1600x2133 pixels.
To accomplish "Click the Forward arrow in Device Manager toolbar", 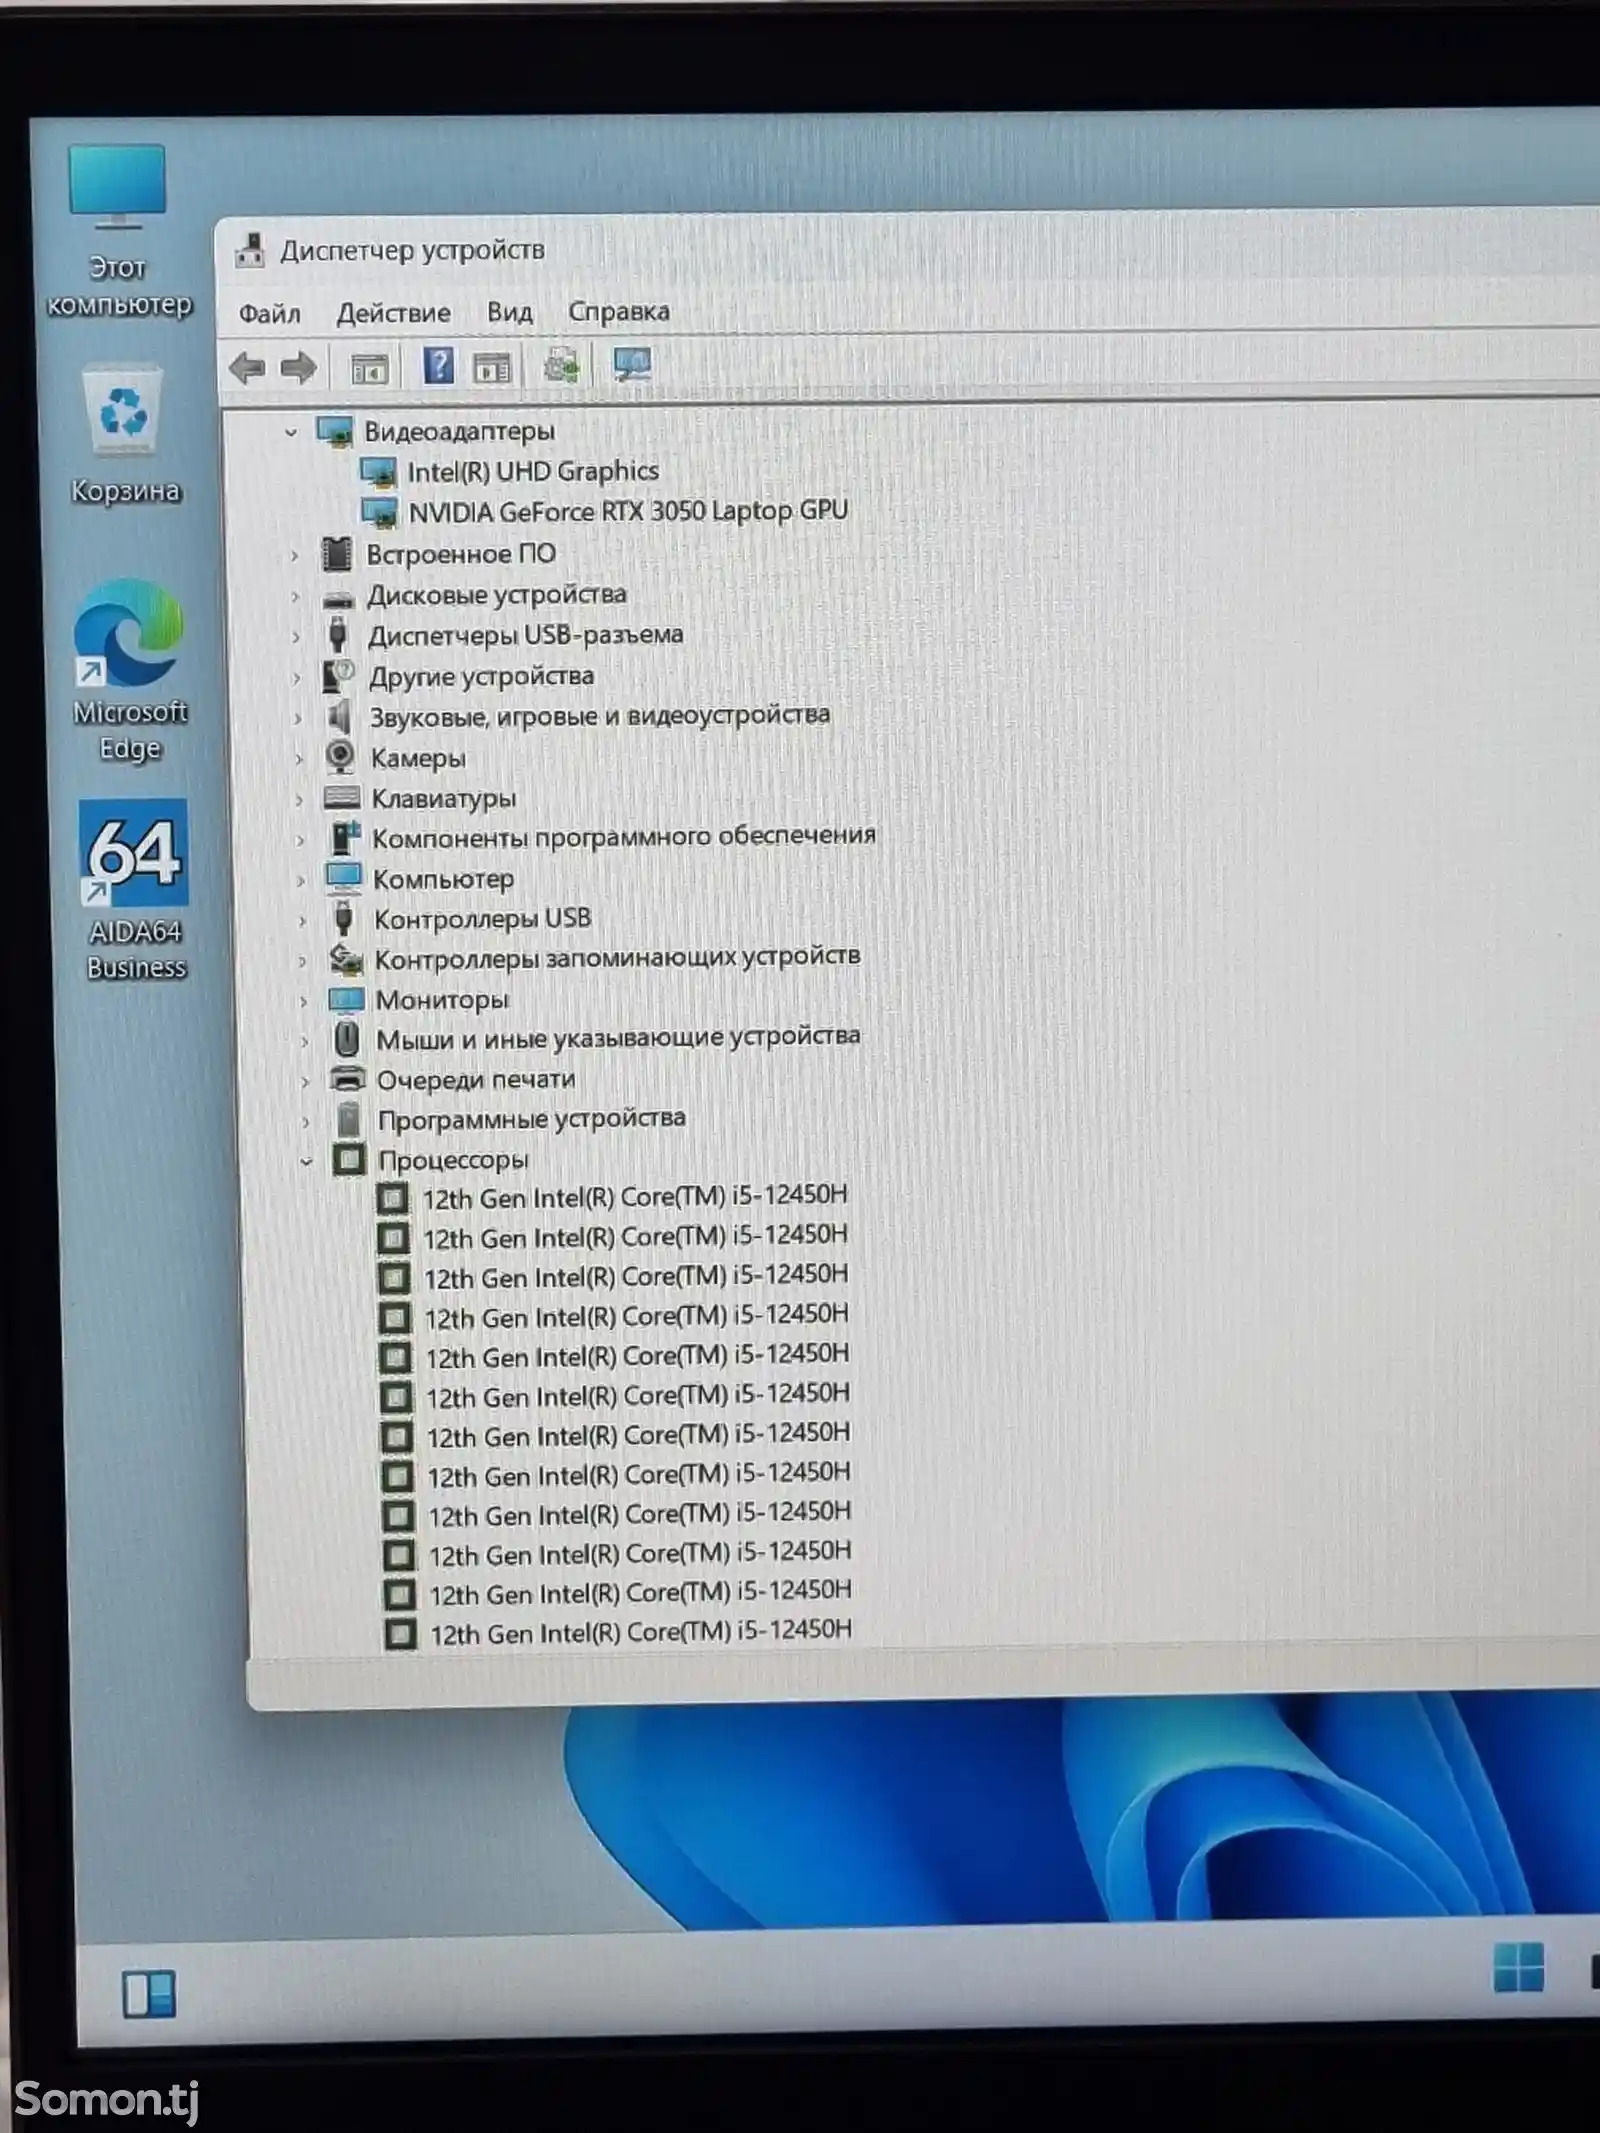I will click(x=298, y=368).
